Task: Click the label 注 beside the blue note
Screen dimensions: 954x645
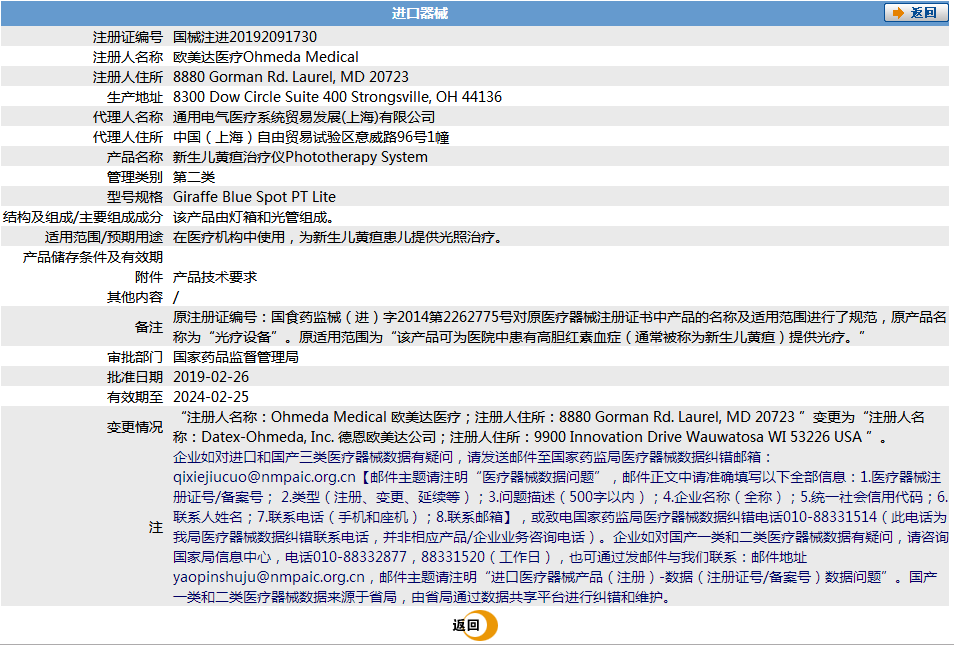Action: point(156,528)
